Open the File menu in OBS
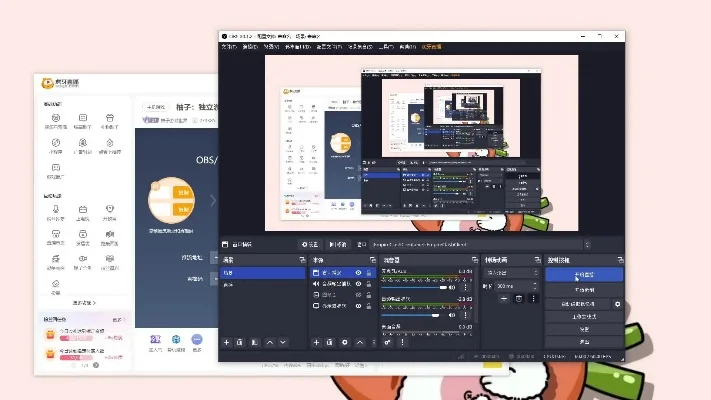Screen dimensions: 711x400 (x=229, y=47)
